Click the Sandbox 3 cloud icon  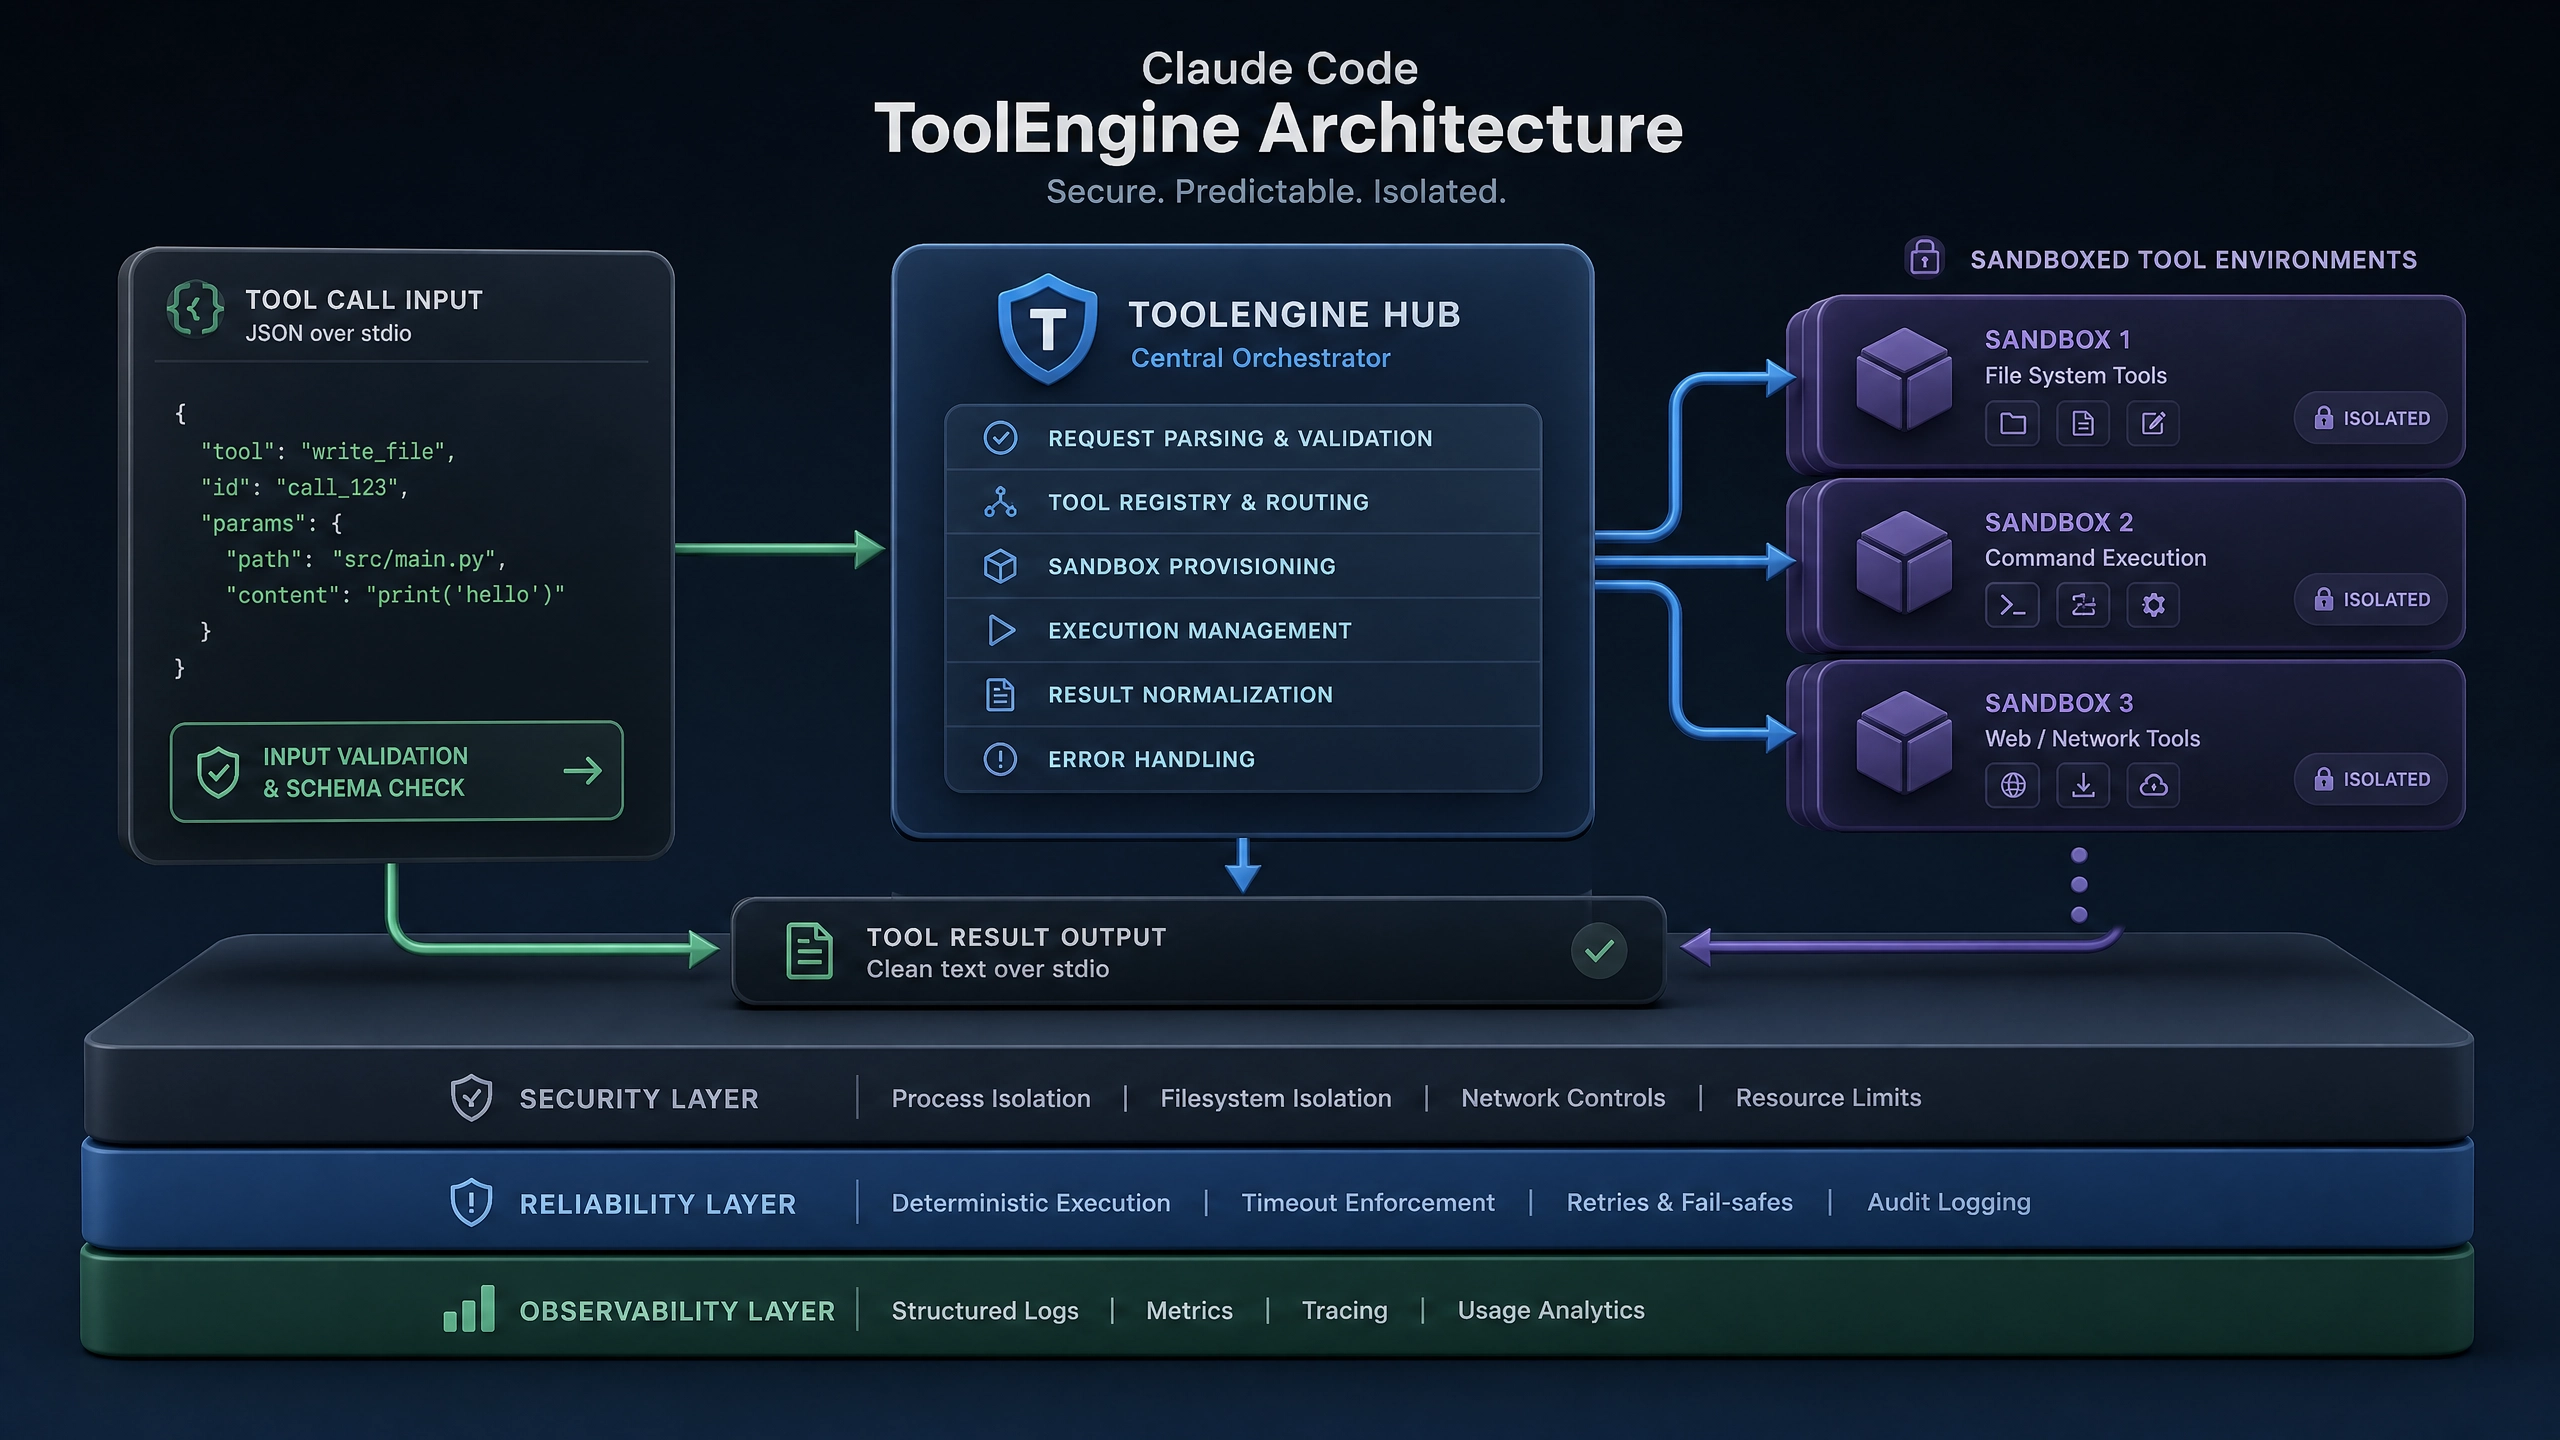click(x=2153, y=785)
